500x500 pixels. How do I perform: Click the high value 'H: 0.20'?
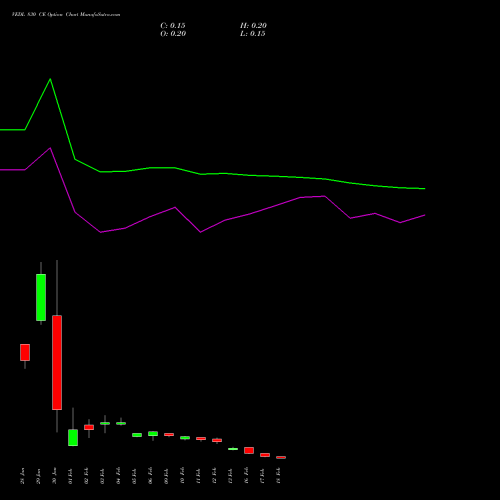[253, 26]
